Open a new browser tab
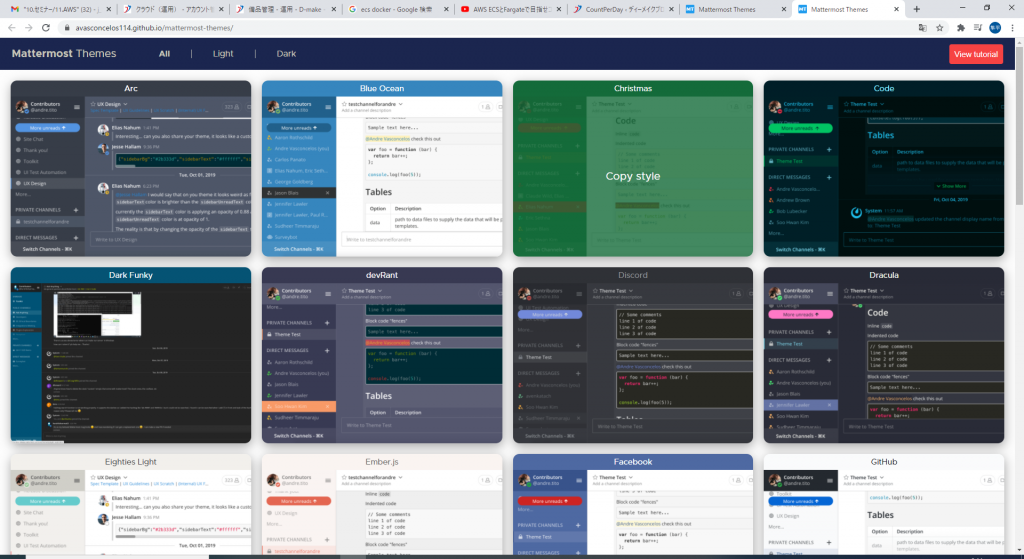 coord(916,9)
